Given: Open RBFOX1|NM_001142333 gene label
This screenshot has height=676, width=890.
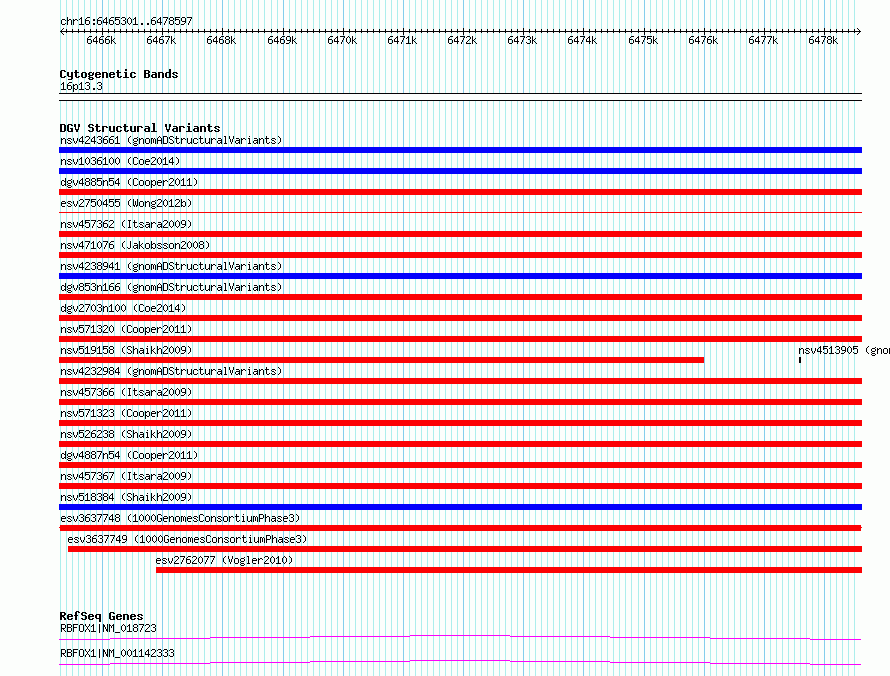Looking at the screenshot, I should pyautogui.click(x=117, y=653).
